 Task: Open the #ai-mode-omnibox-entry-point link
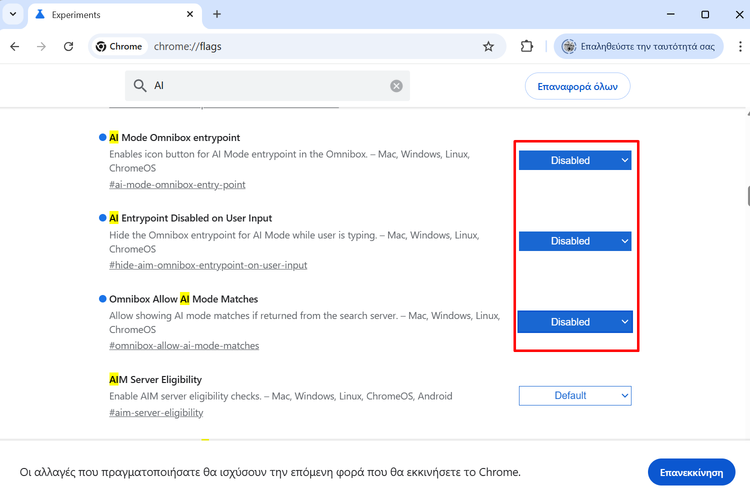pos(177,185)
